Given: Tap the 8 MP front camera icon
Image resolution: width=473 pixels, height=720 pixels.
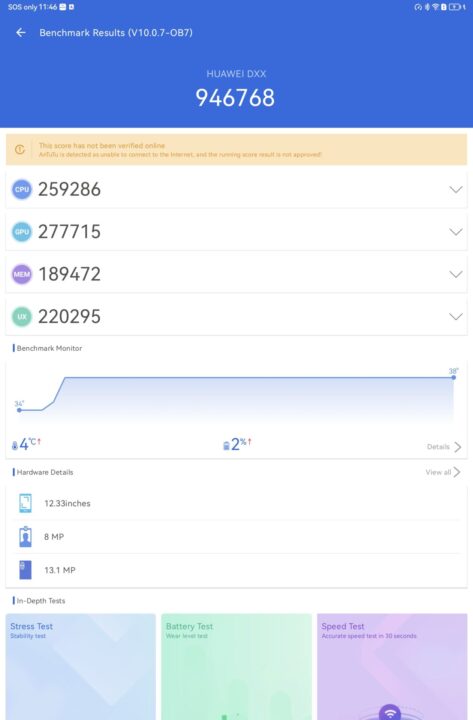Looking at the screenshot, I should [x=25, y=536].
